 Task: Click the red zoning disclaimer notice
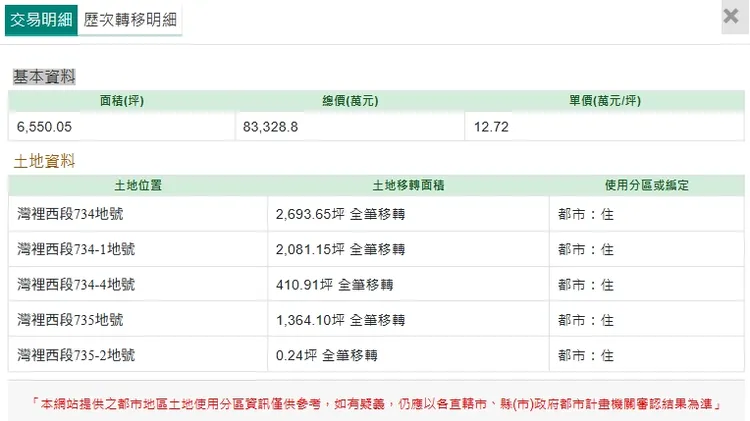(376, 404)
